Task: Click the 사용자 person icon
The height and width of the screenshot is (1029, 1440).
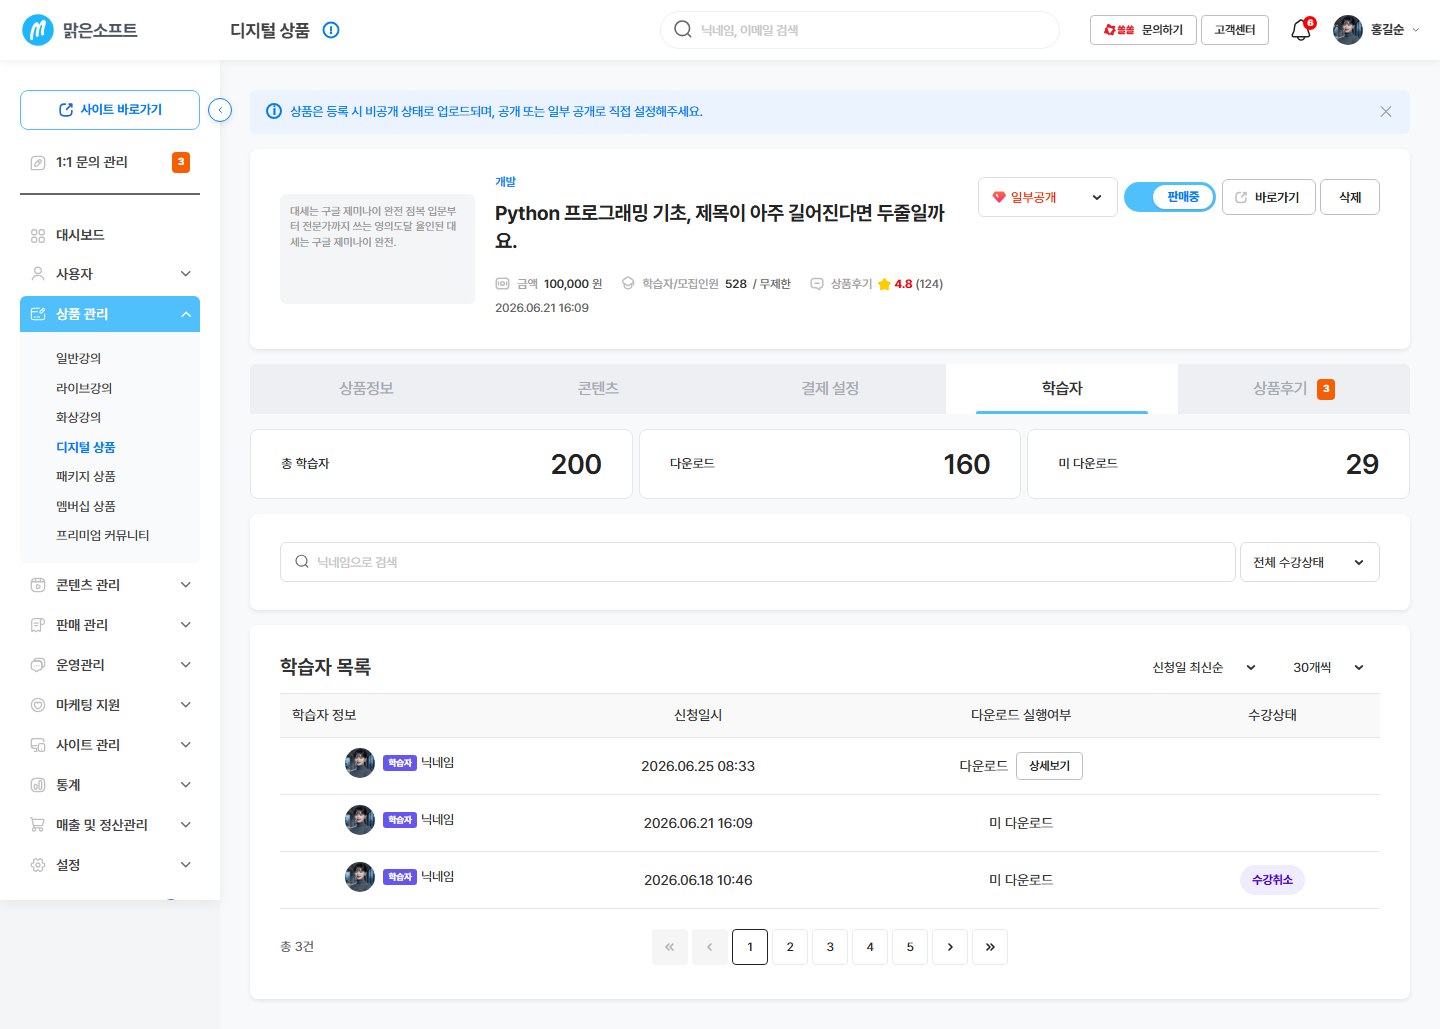Action: pos(38,273)
